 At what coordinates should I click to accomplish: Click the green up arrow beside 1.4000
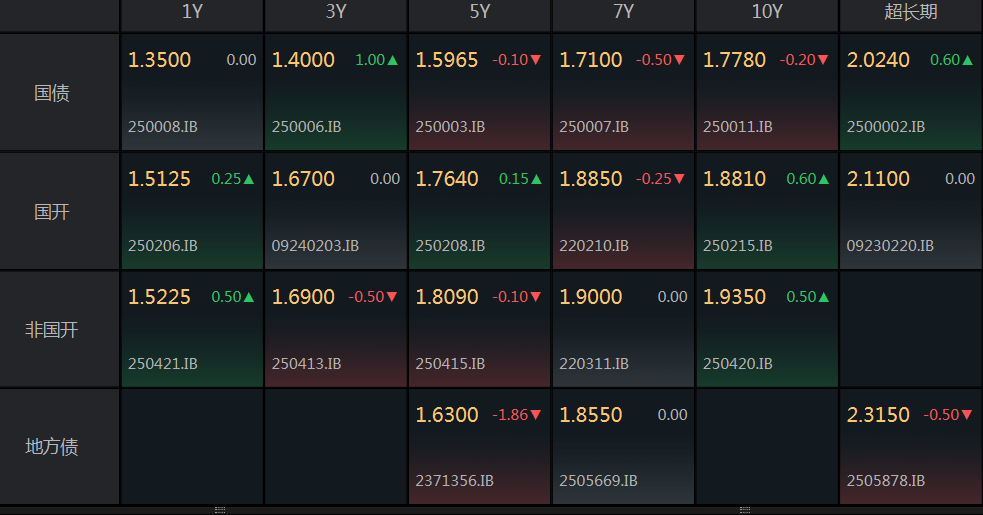click(392, 60)
